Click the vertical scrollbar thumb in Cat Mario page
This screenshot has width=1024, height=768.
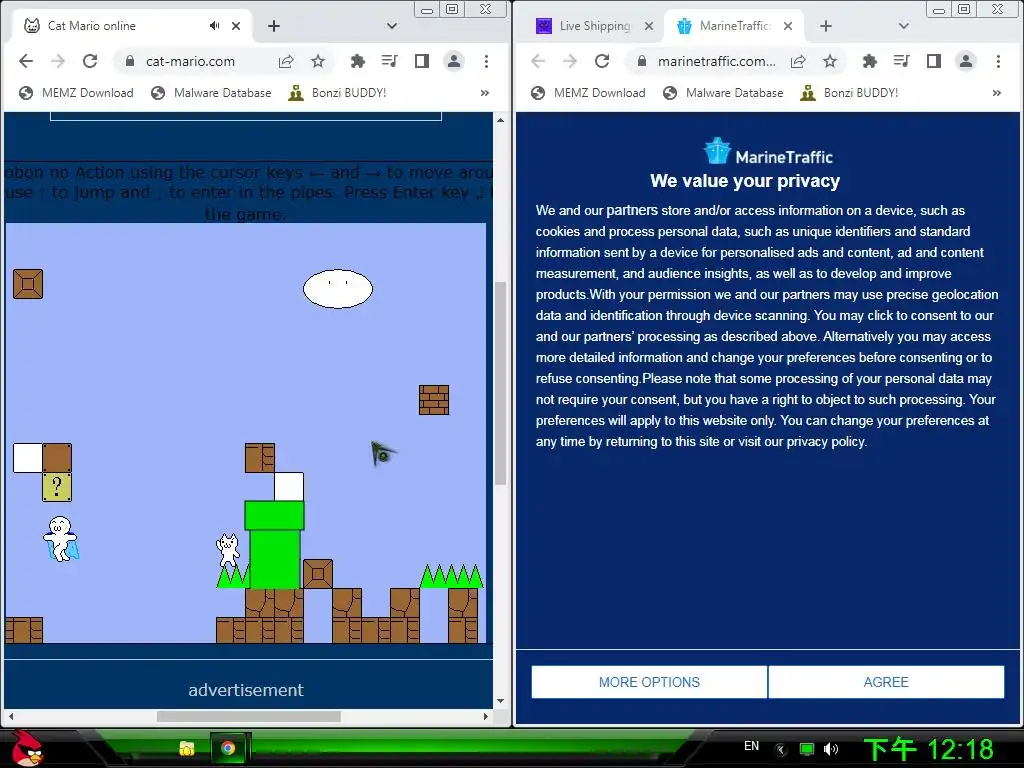[x=501, y=383]
